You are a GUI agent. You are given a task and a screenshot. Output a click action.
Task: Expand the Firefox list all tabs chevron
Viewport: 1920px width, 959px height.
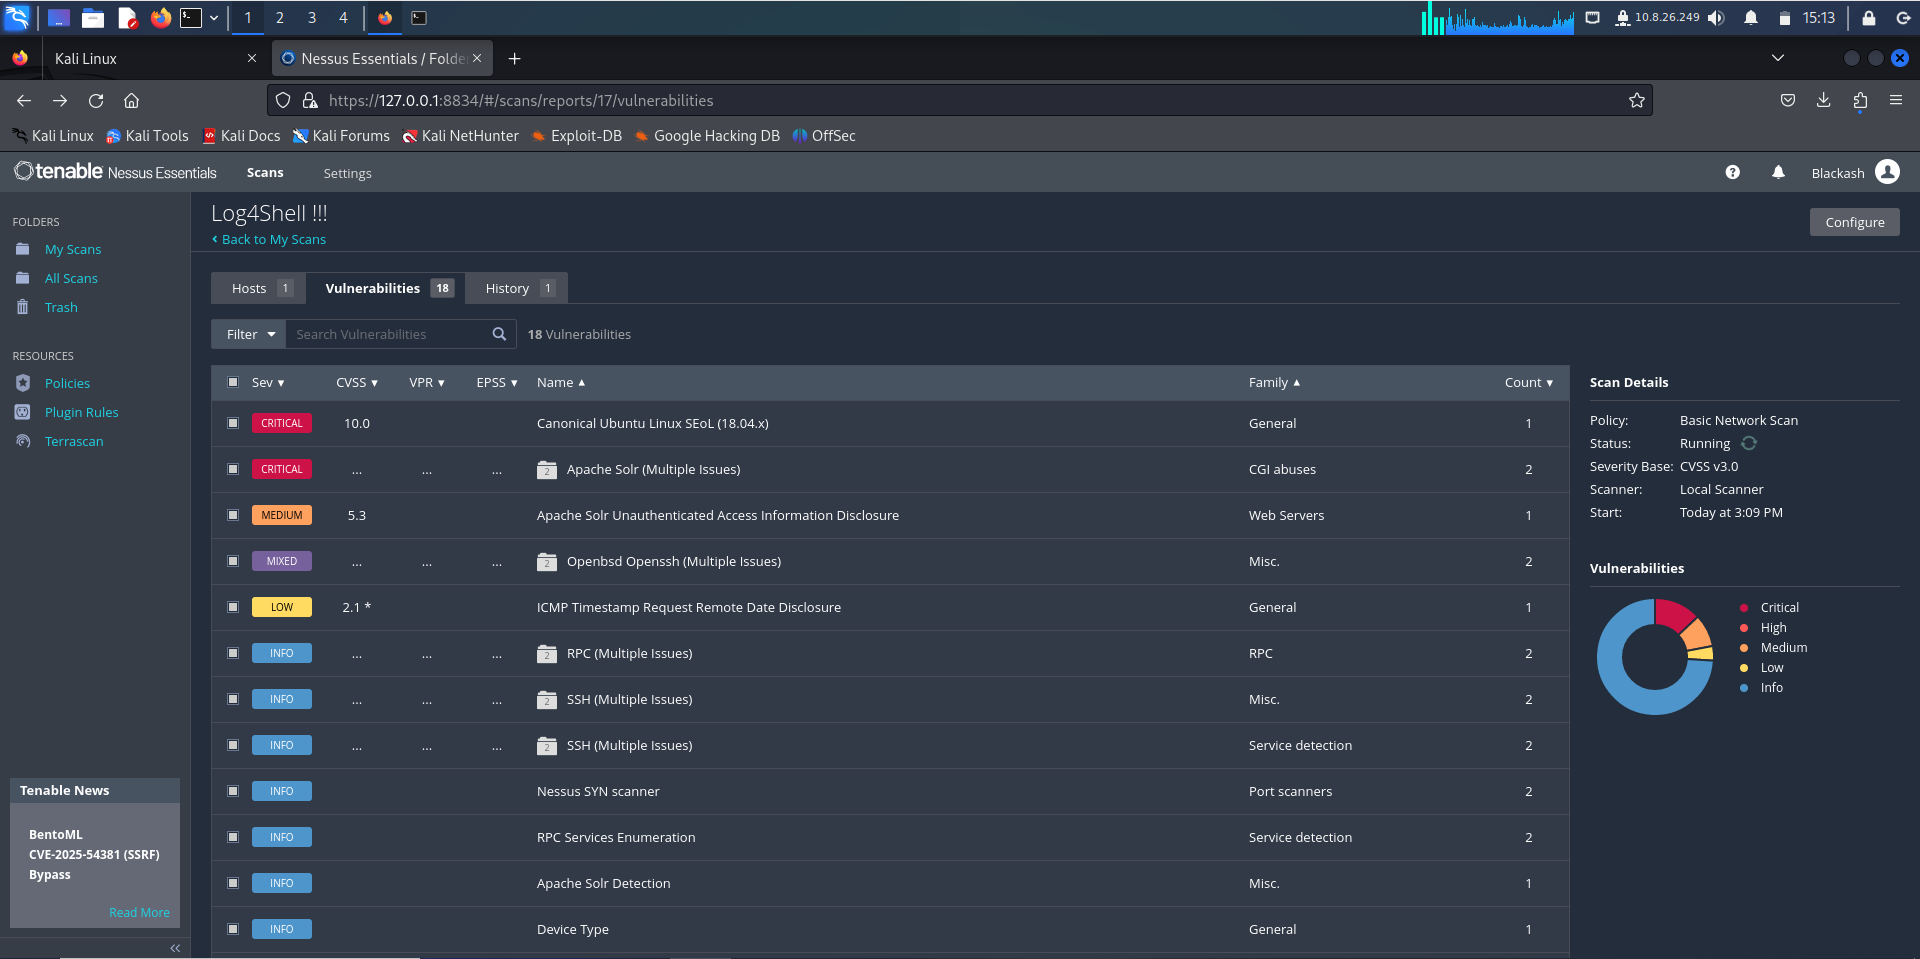[x=1778, y=58]
